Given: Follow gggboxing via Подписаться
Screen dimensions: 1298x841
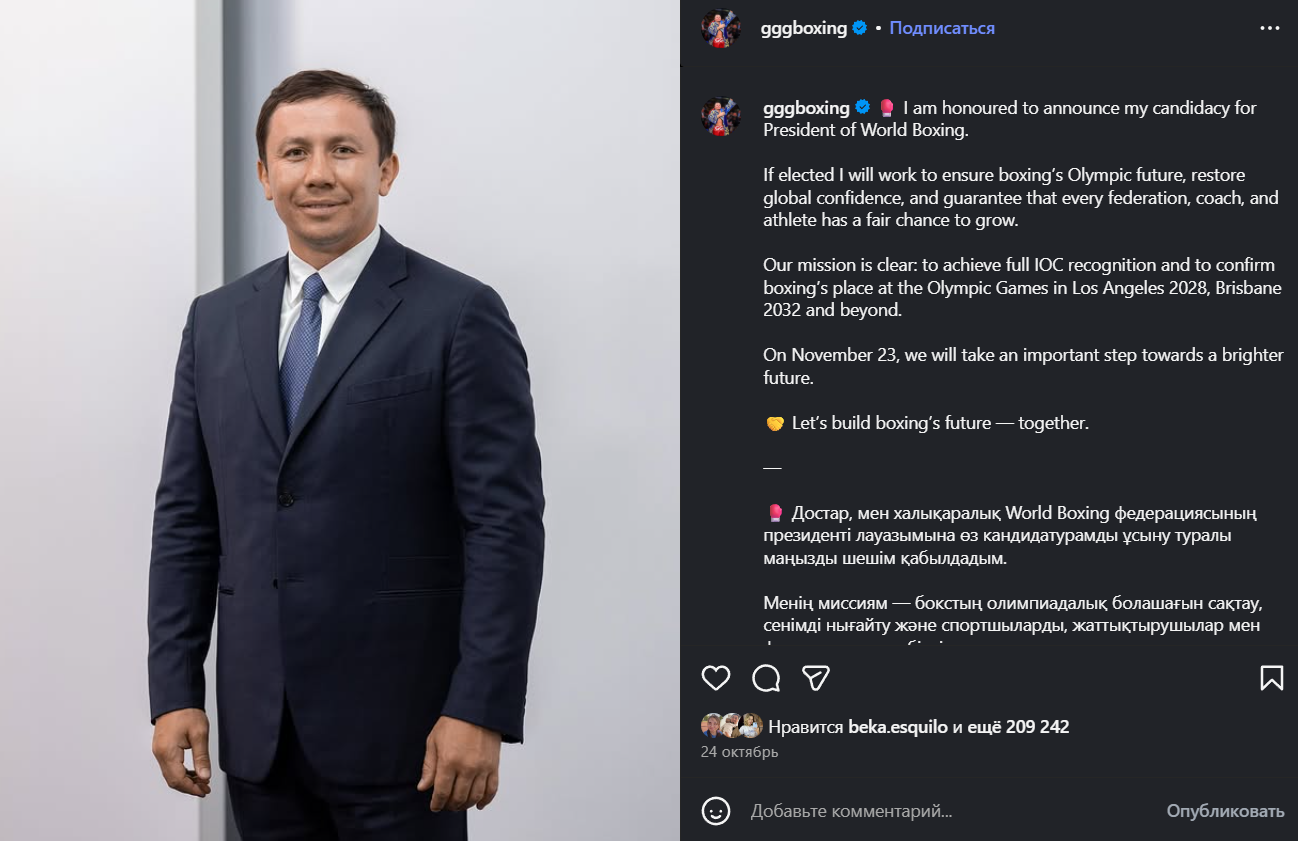Looking at the screenshot, I should click(x=942, y=28).
